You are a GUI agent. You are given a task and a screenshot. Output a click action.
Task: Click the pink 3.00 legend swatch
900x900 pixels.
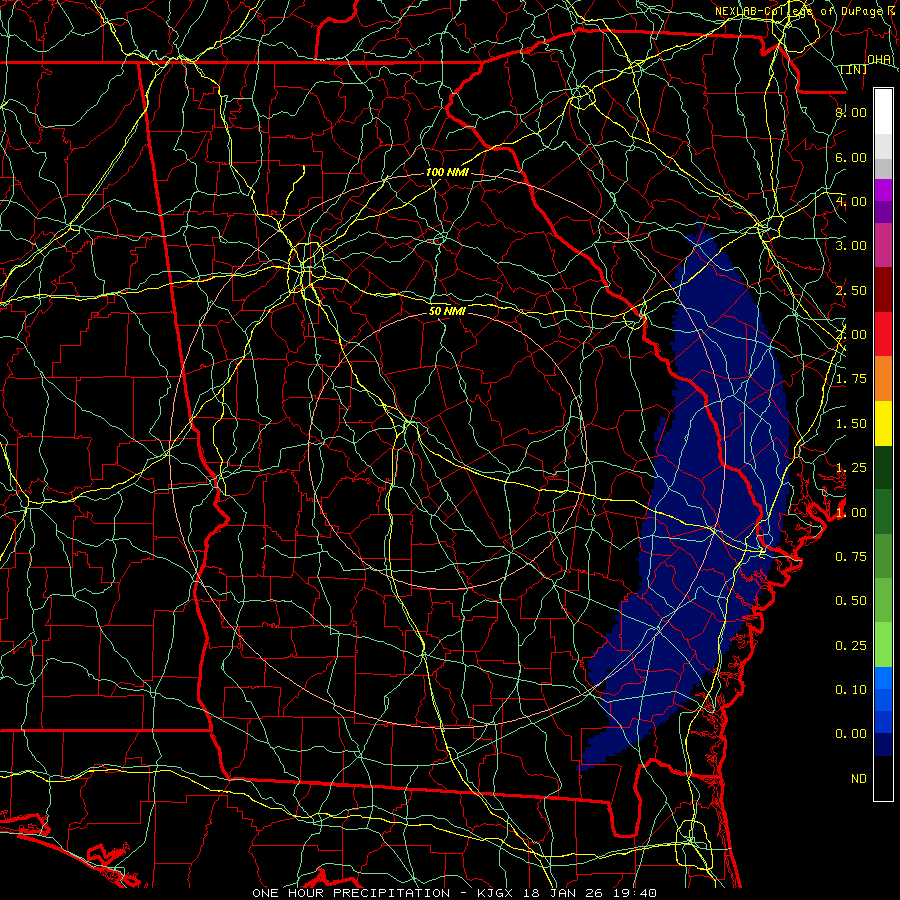tap(883, 245)
